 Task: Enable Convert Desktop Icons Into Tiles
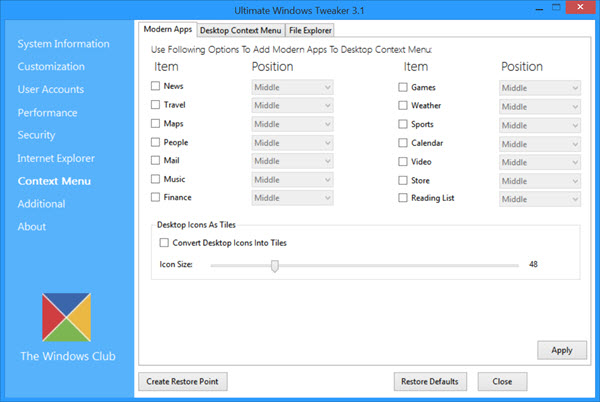click(164, 243)
